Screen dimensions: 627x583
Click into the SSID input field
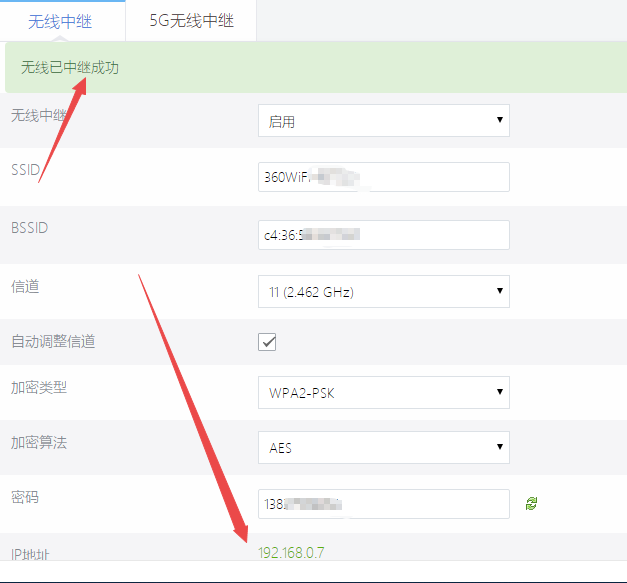coord(384,177)
